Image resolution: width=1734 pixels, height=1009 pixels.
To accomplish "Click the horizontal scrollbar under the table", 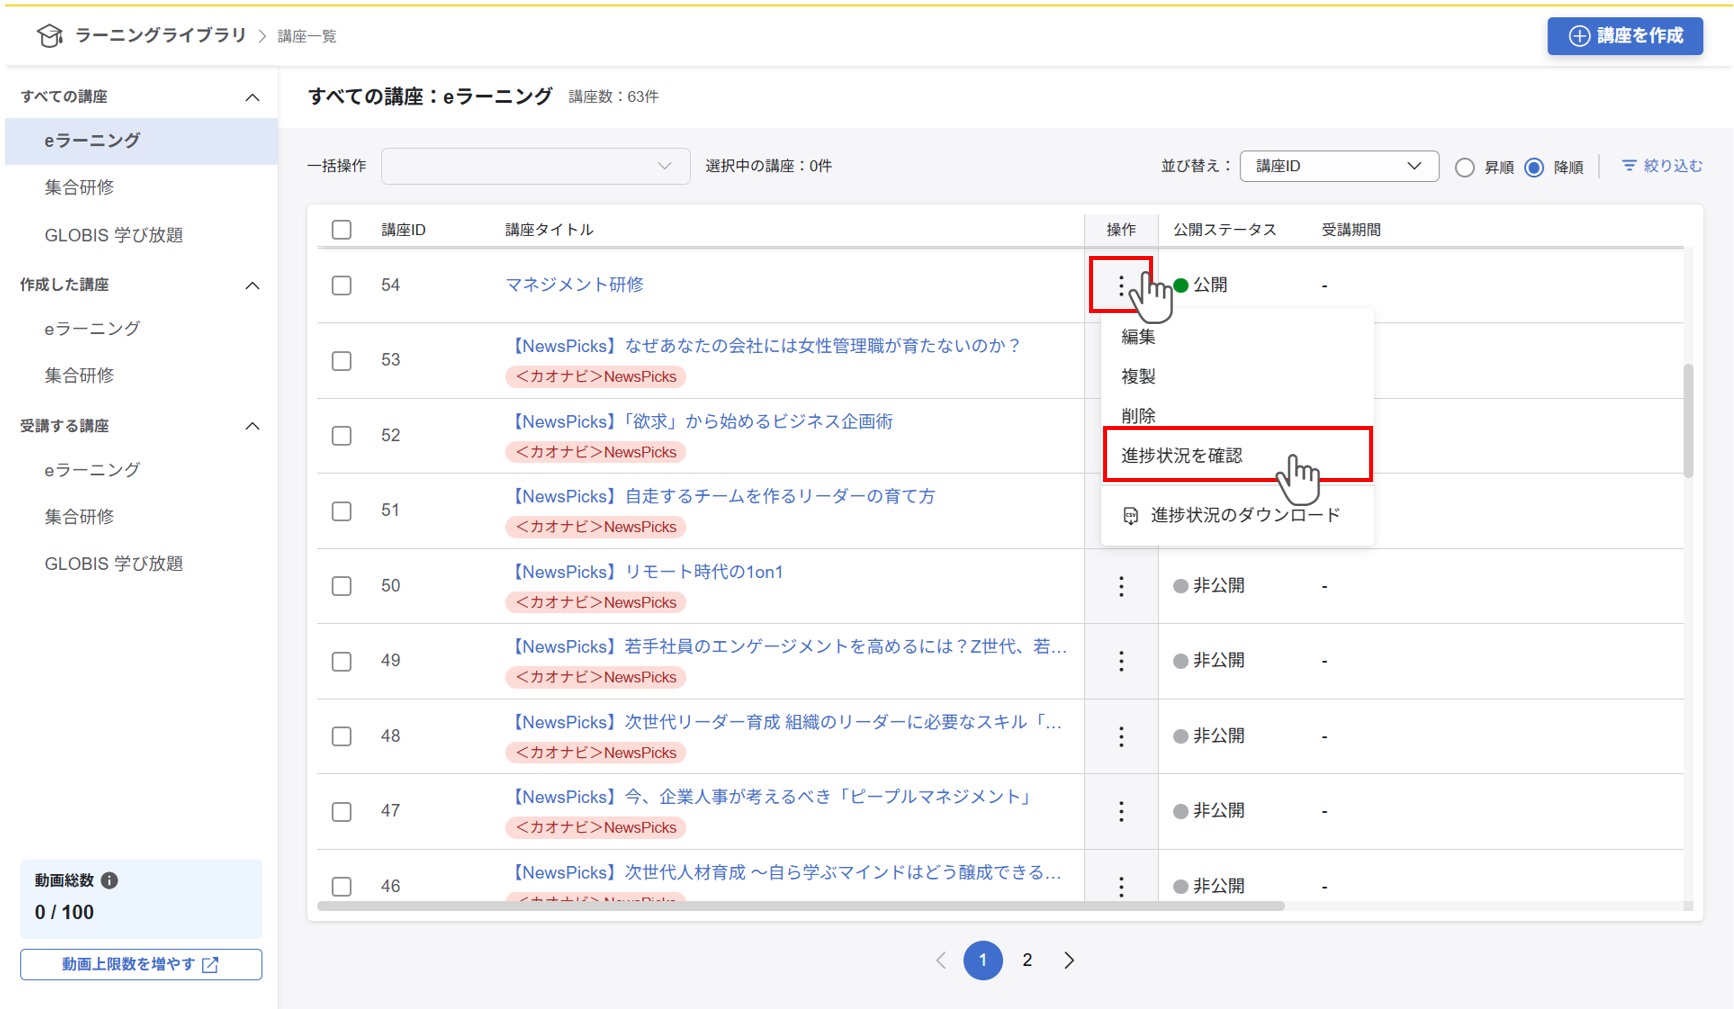I will pyautogui.click(x=800, y=906).
